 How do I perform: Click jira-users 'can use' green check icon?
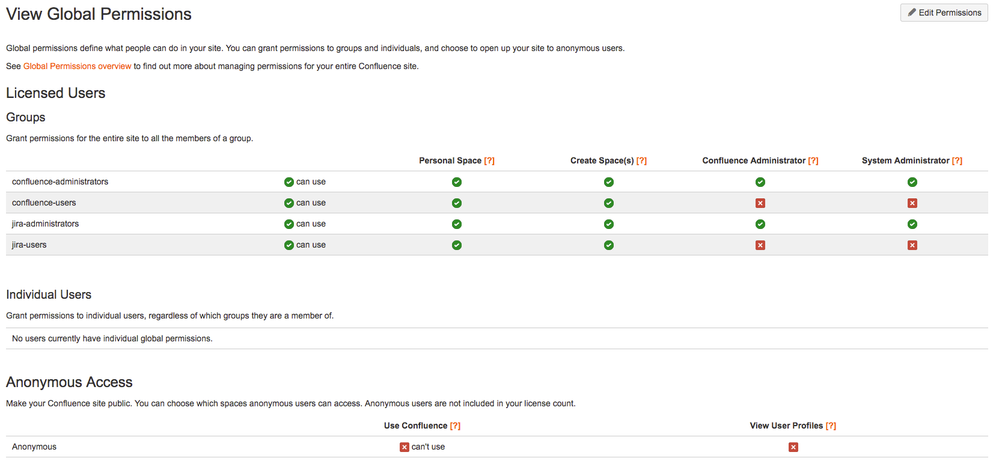point(289,245)
